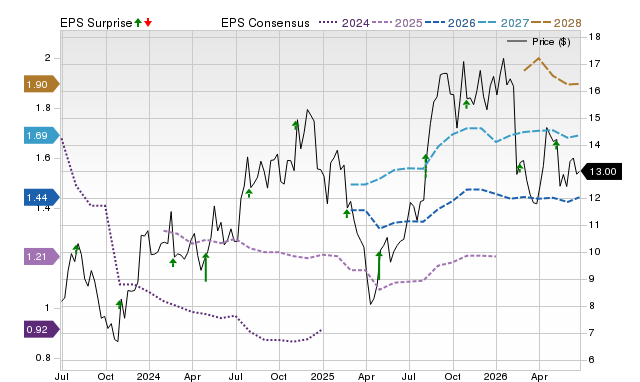This screenshot has width=640, height=382.
Task: Toggle the Price ($) legend entry
Action: click(x=539, y=42)
